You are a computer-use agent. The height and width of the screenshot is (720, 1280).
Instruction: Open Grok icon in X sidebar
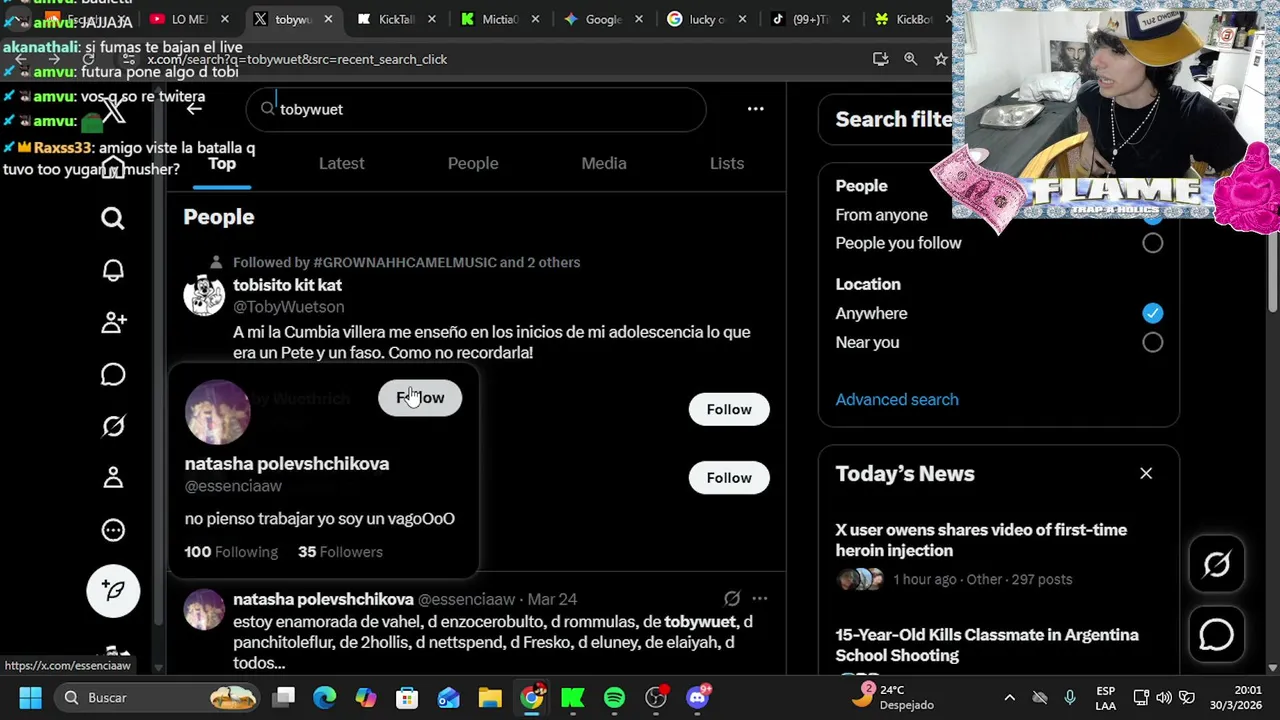click(113, 426)
